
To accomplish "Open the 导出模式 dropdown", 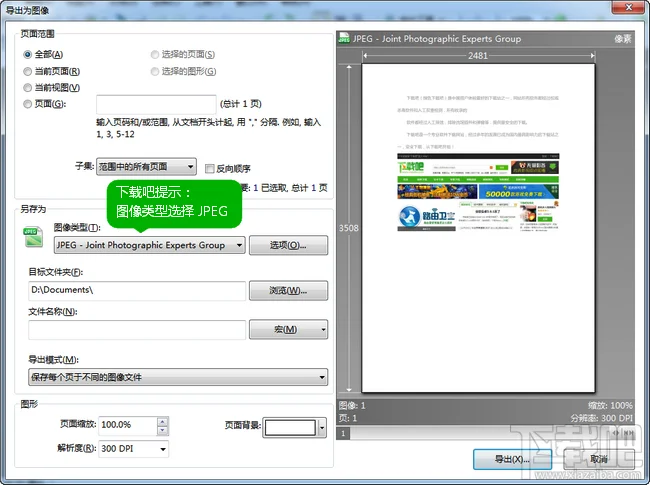I will pos(178,377).
